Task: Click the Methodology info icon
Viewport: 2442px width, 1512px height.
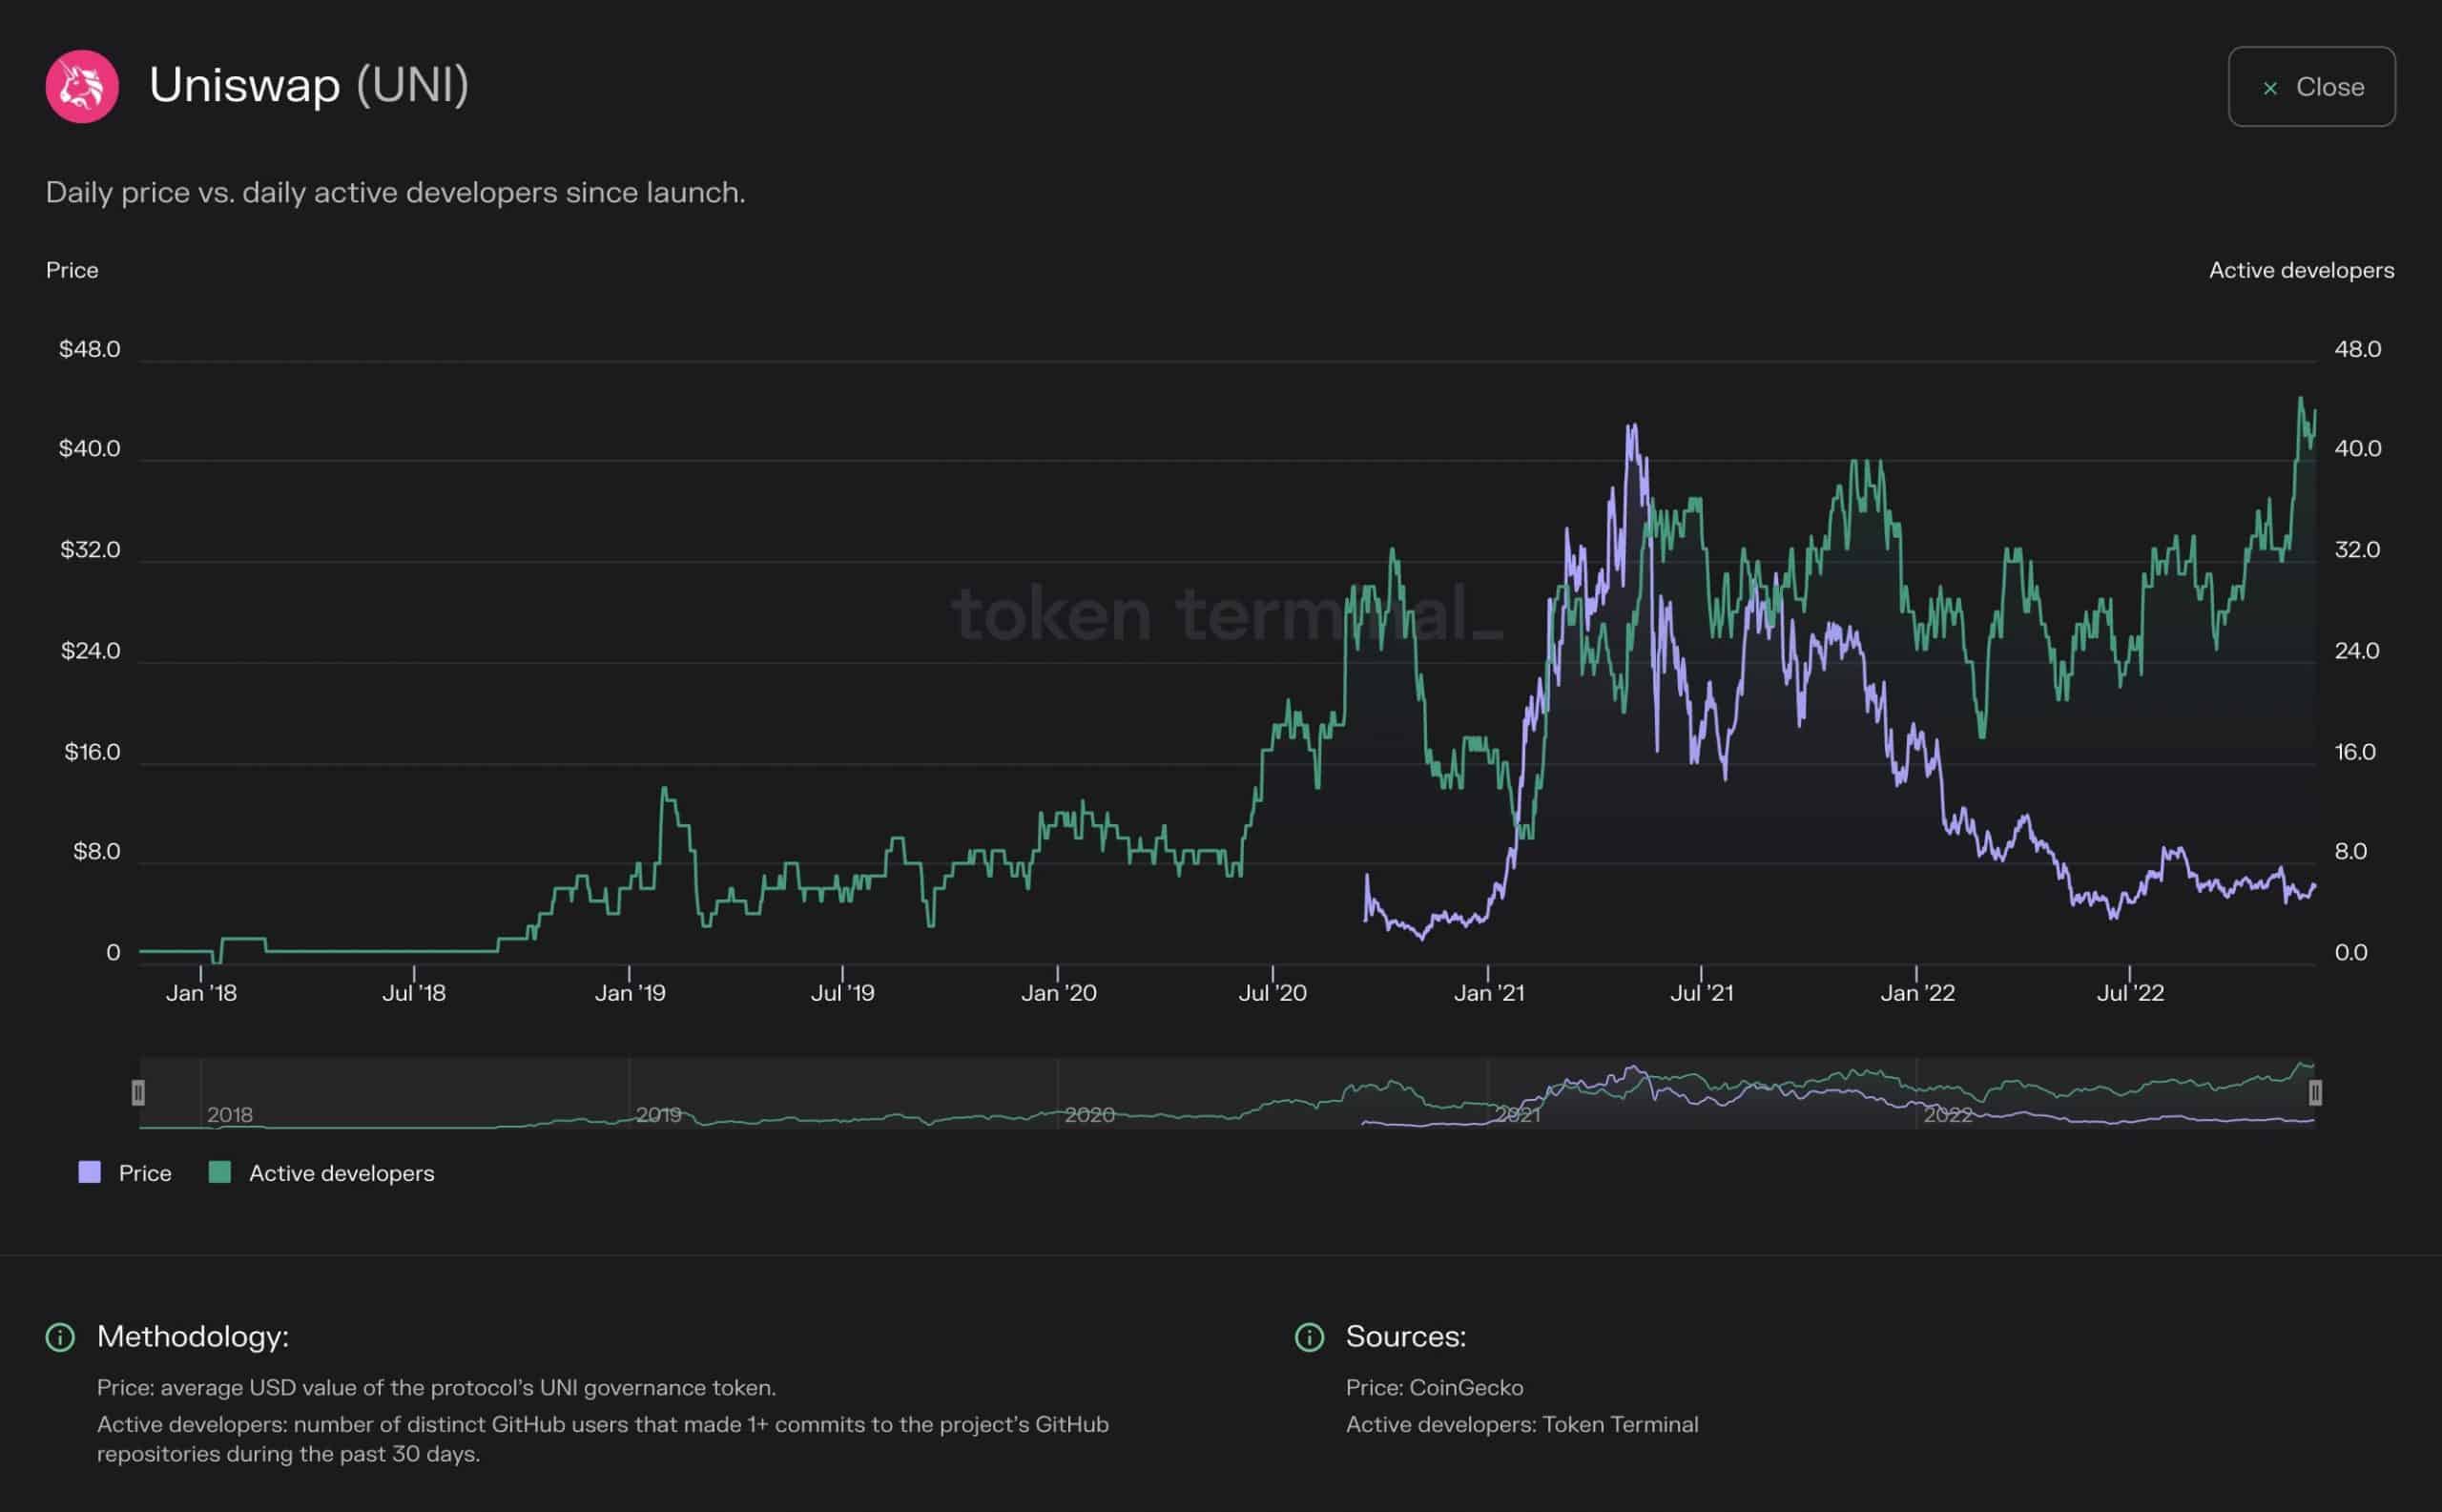Action: click(x=60, y=1337)
